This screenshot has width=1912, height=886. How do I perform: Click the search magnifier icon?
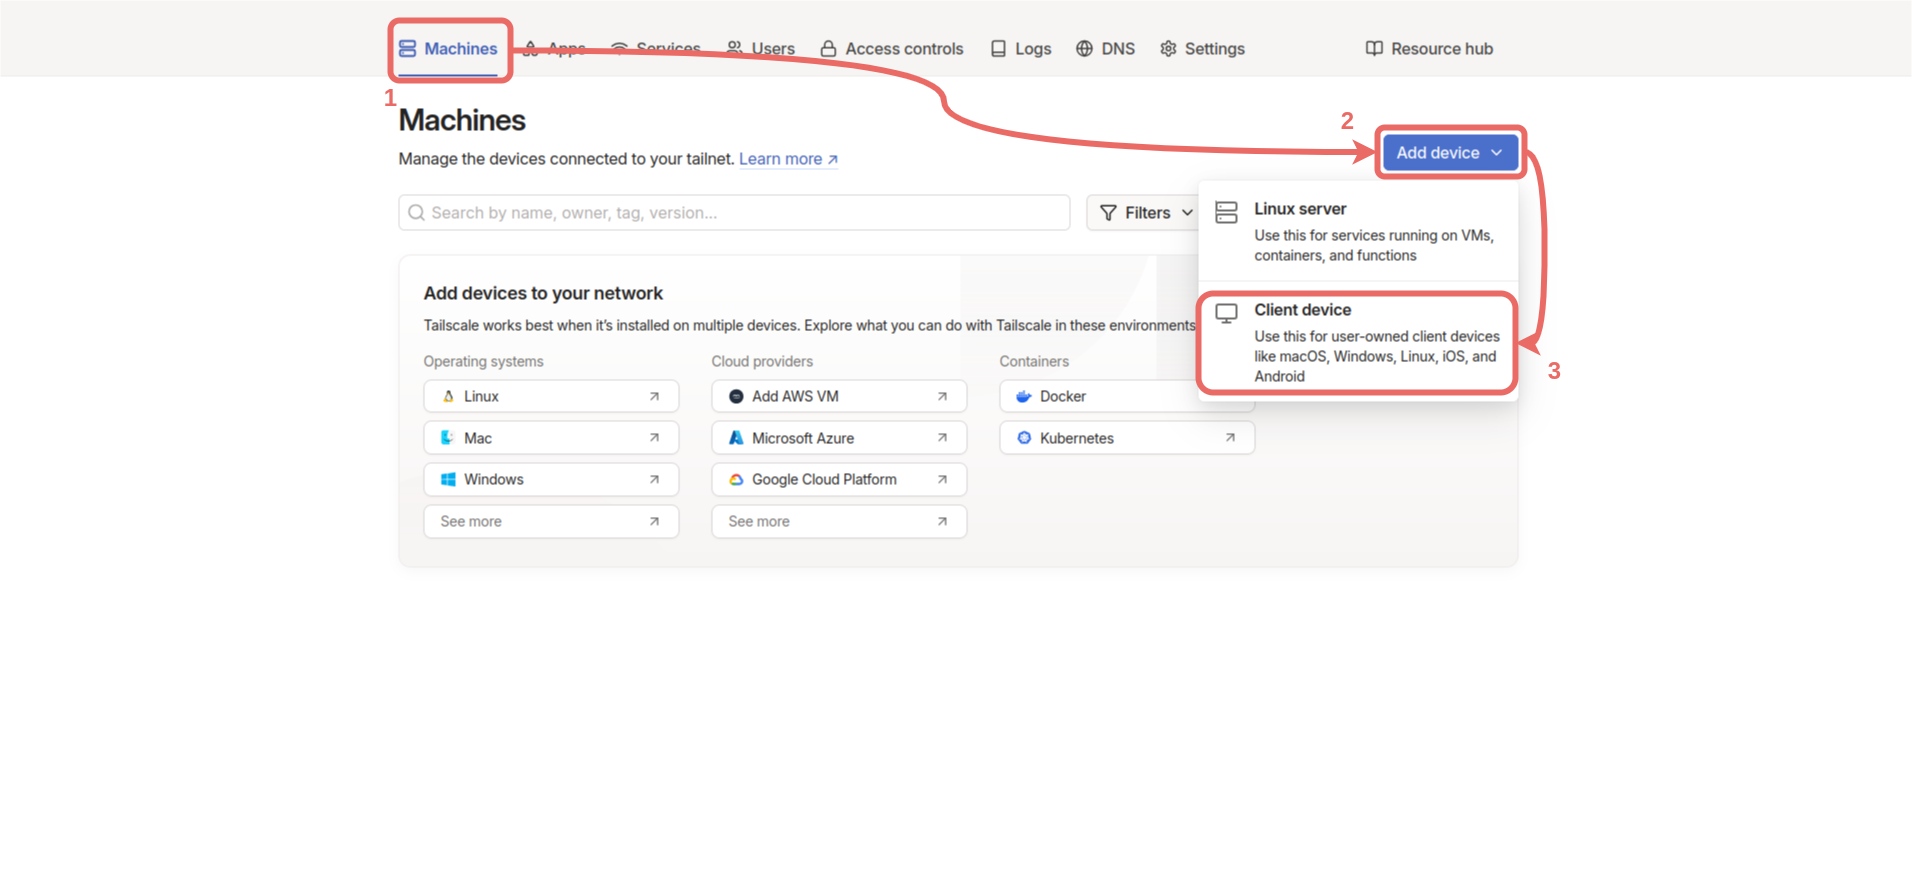417,213
